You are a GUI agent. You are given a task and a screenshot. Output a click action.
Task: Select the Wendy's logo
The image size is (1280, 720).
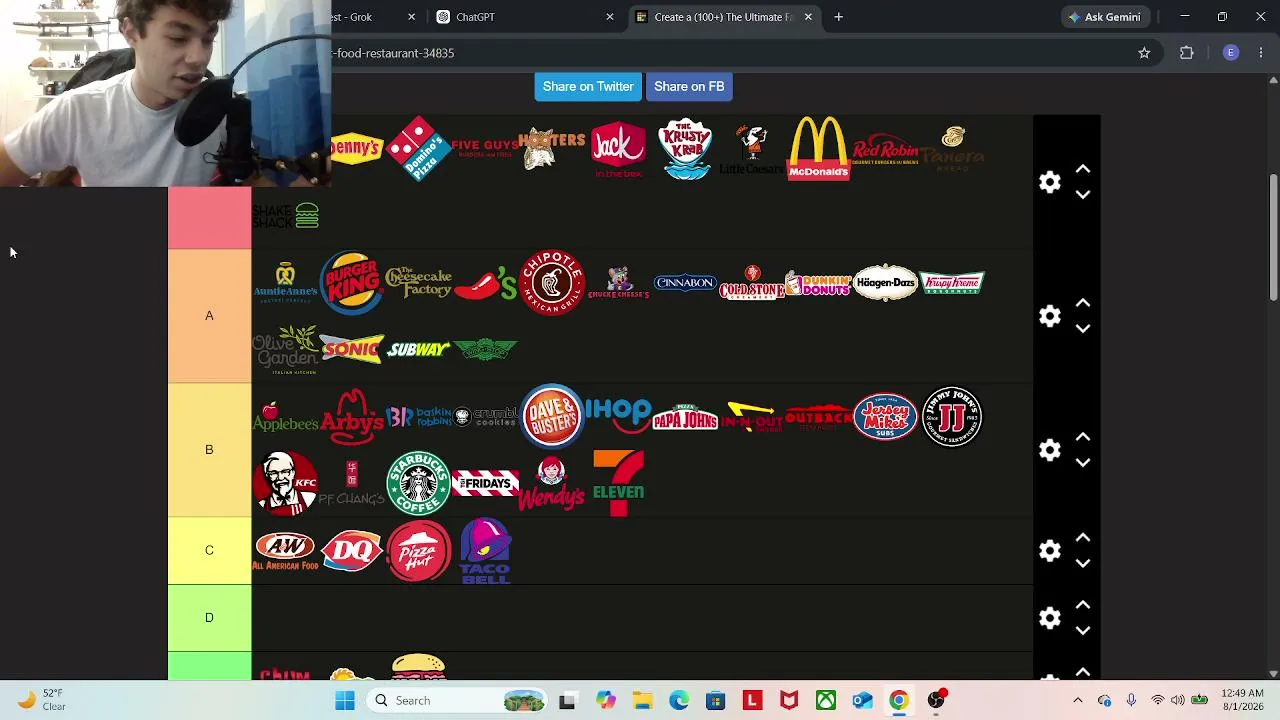(x=551, y=484)
